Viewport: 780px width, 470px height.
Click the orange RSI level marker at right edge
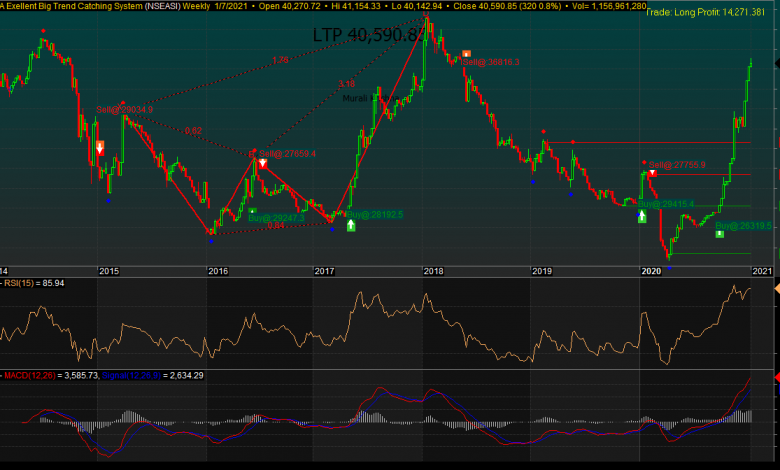[777, 288]
